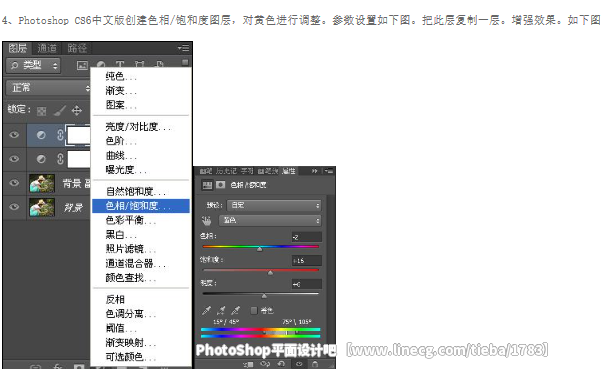Filter layers by adjustment layer icon
This screenshot has height=369, width=604.
tap(101, 65)
